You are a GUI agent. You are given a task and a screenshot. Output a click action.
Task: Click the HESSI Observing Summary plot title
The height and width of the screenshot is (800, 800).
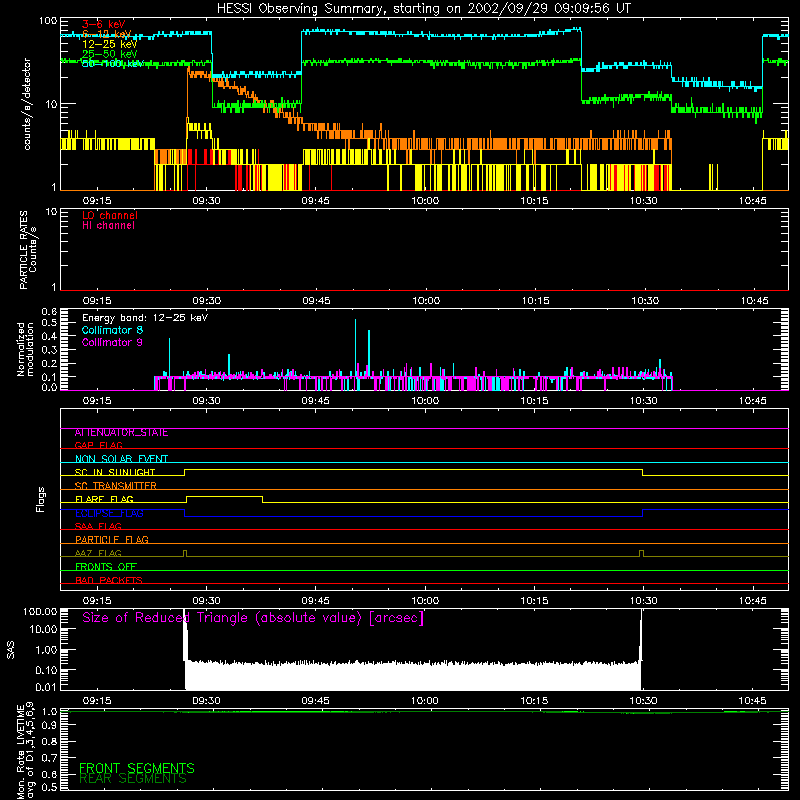click(x=423, y=9)
